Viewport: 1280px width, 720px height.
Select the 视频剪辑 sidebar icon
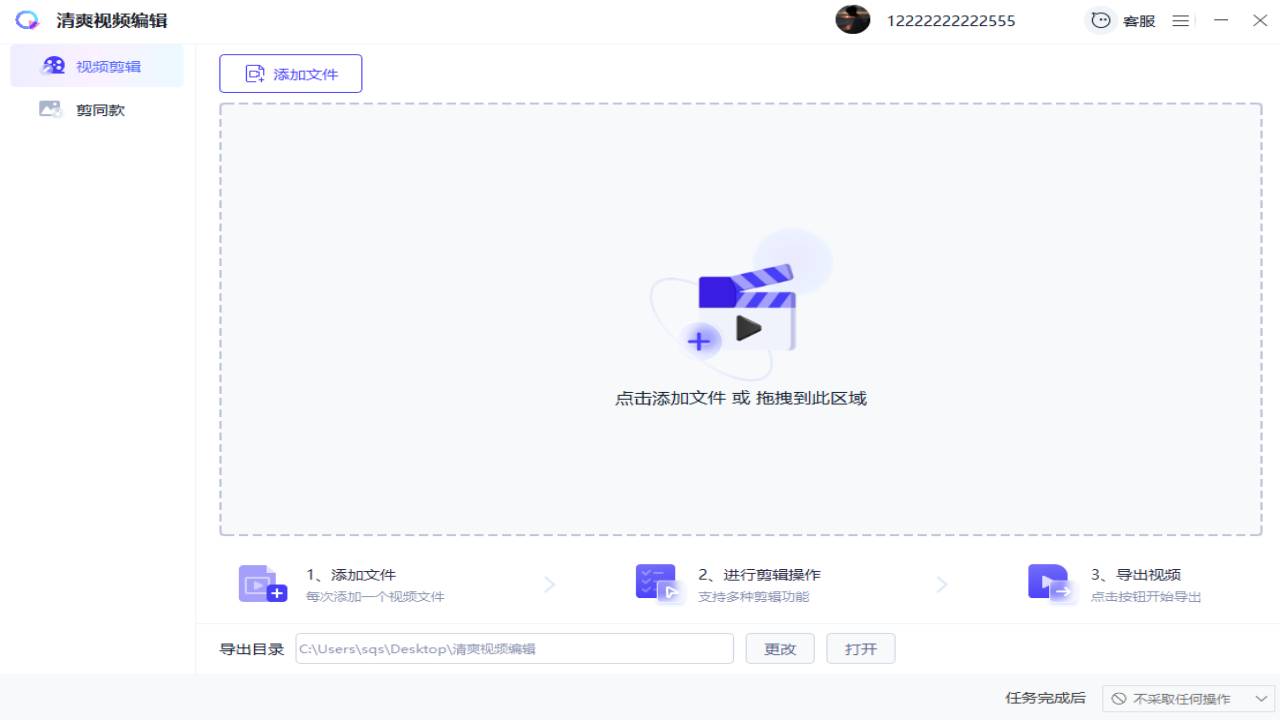tap(52, 64)
